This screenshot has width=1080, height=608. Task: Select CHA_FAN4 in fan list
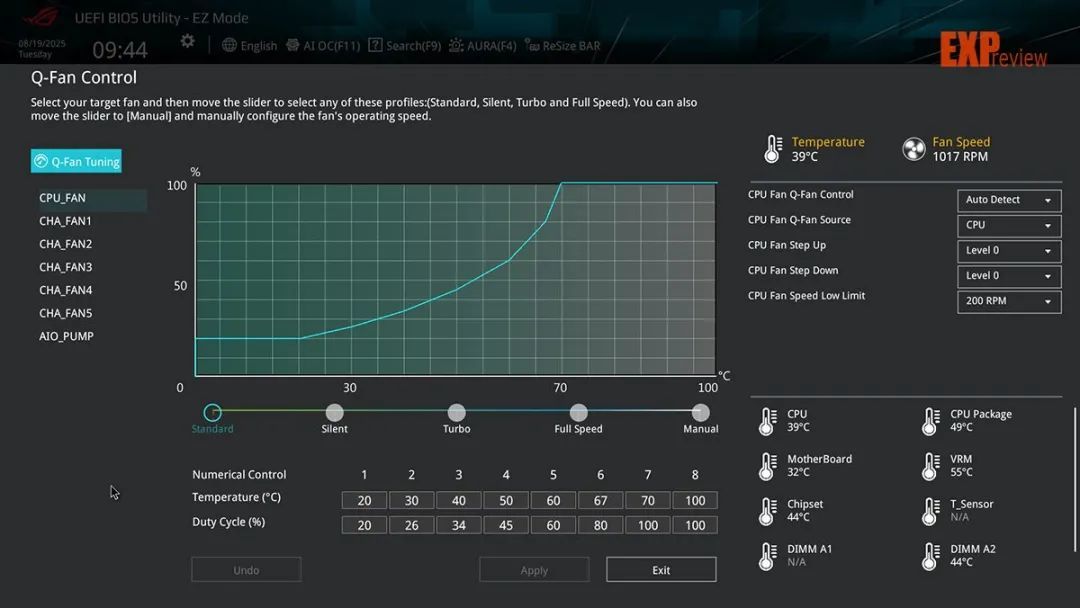(65, 290)
